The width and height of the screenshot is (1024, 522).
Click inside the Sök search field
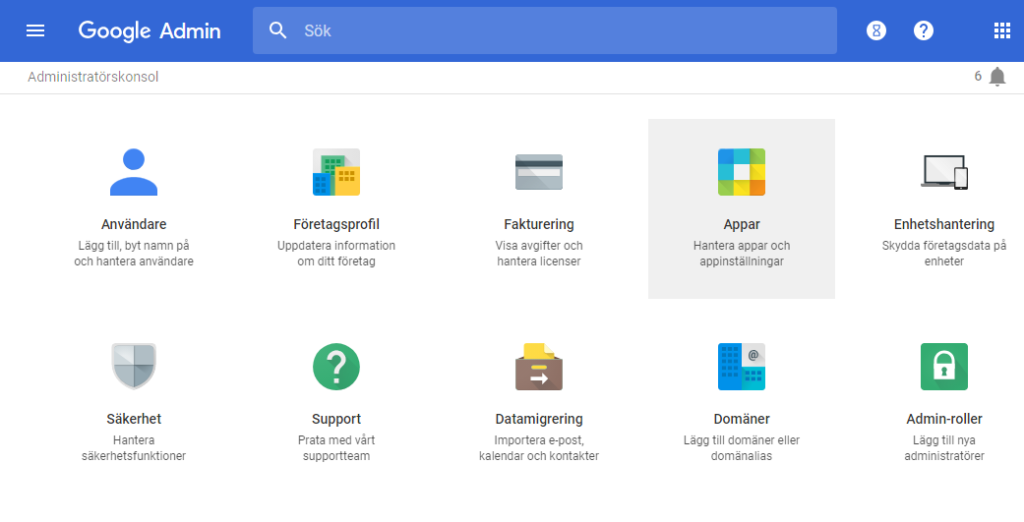(x=560, y=31)
